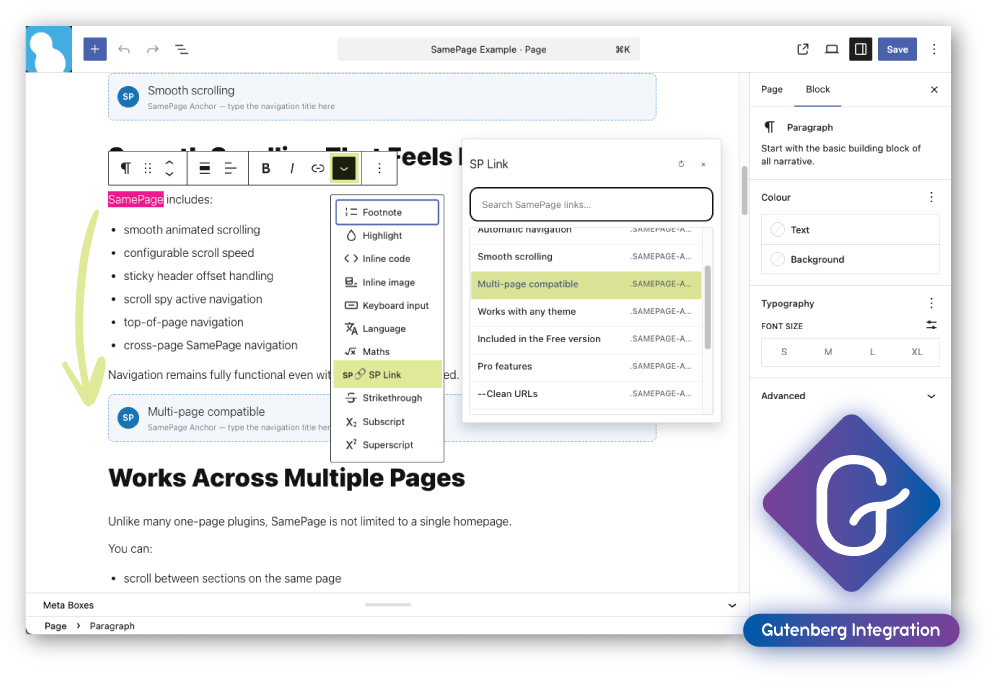Viewport: 1000px width, 687px height.
Task: Open block toolbar options menu
Action: pos(379,168)
